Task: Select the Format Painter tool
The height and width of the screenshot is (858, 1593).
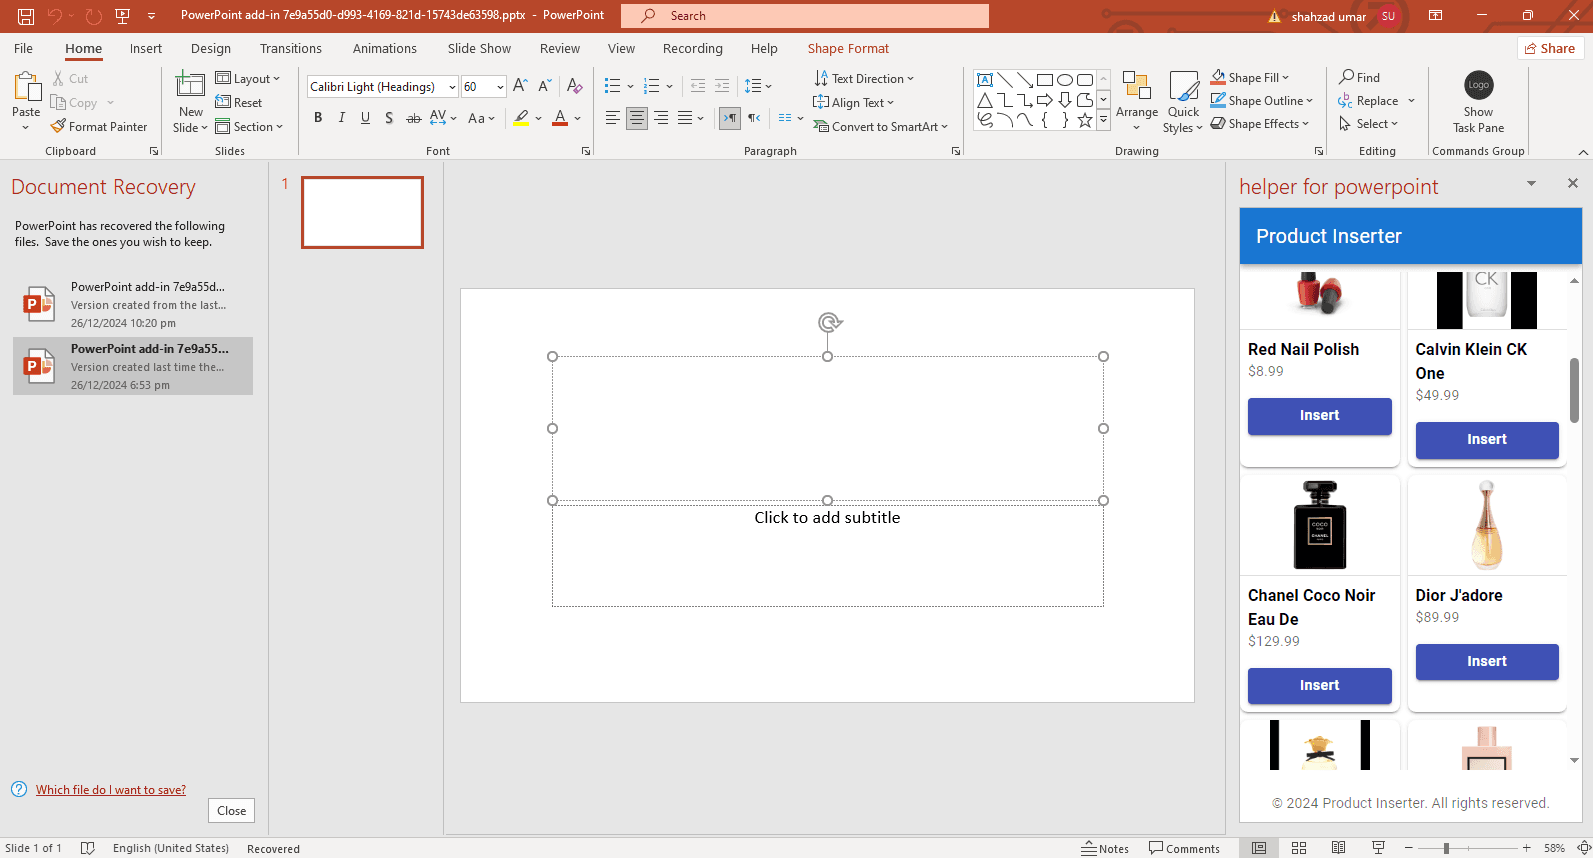Action: click(99, 127)
